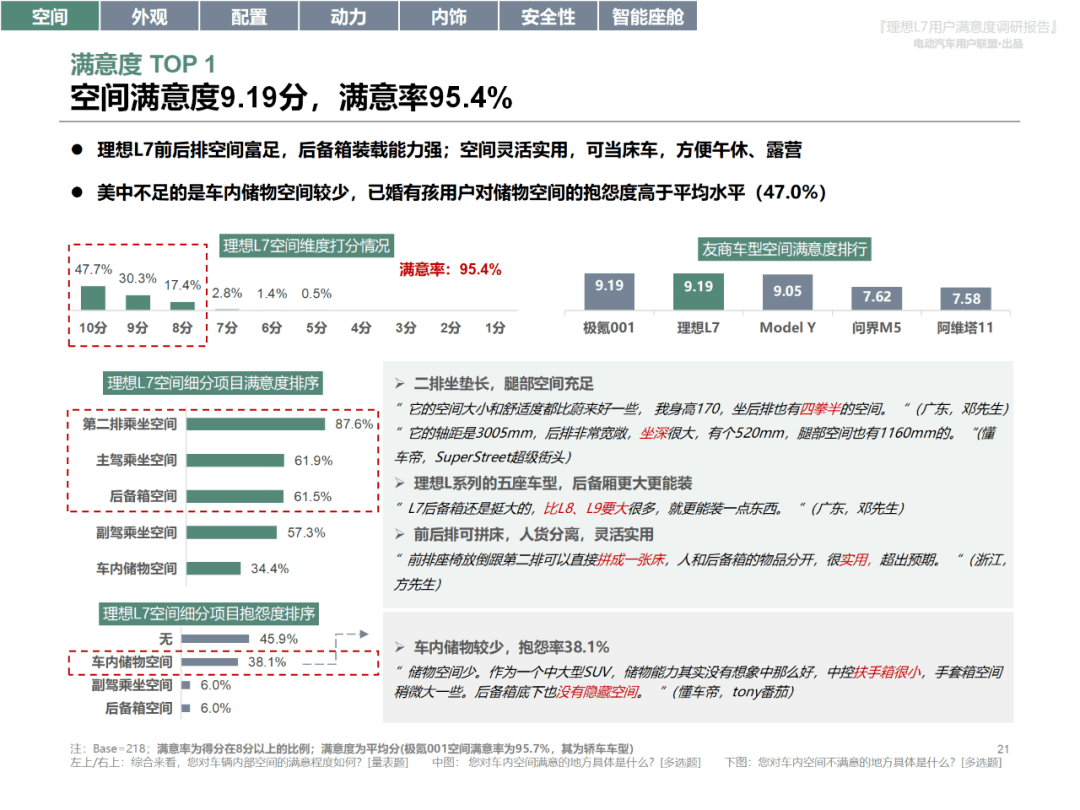Click the 理想L7空间细分项目满意度排序 label
The width and height of the screenshot is (1080, 810).
pos(213,383)
